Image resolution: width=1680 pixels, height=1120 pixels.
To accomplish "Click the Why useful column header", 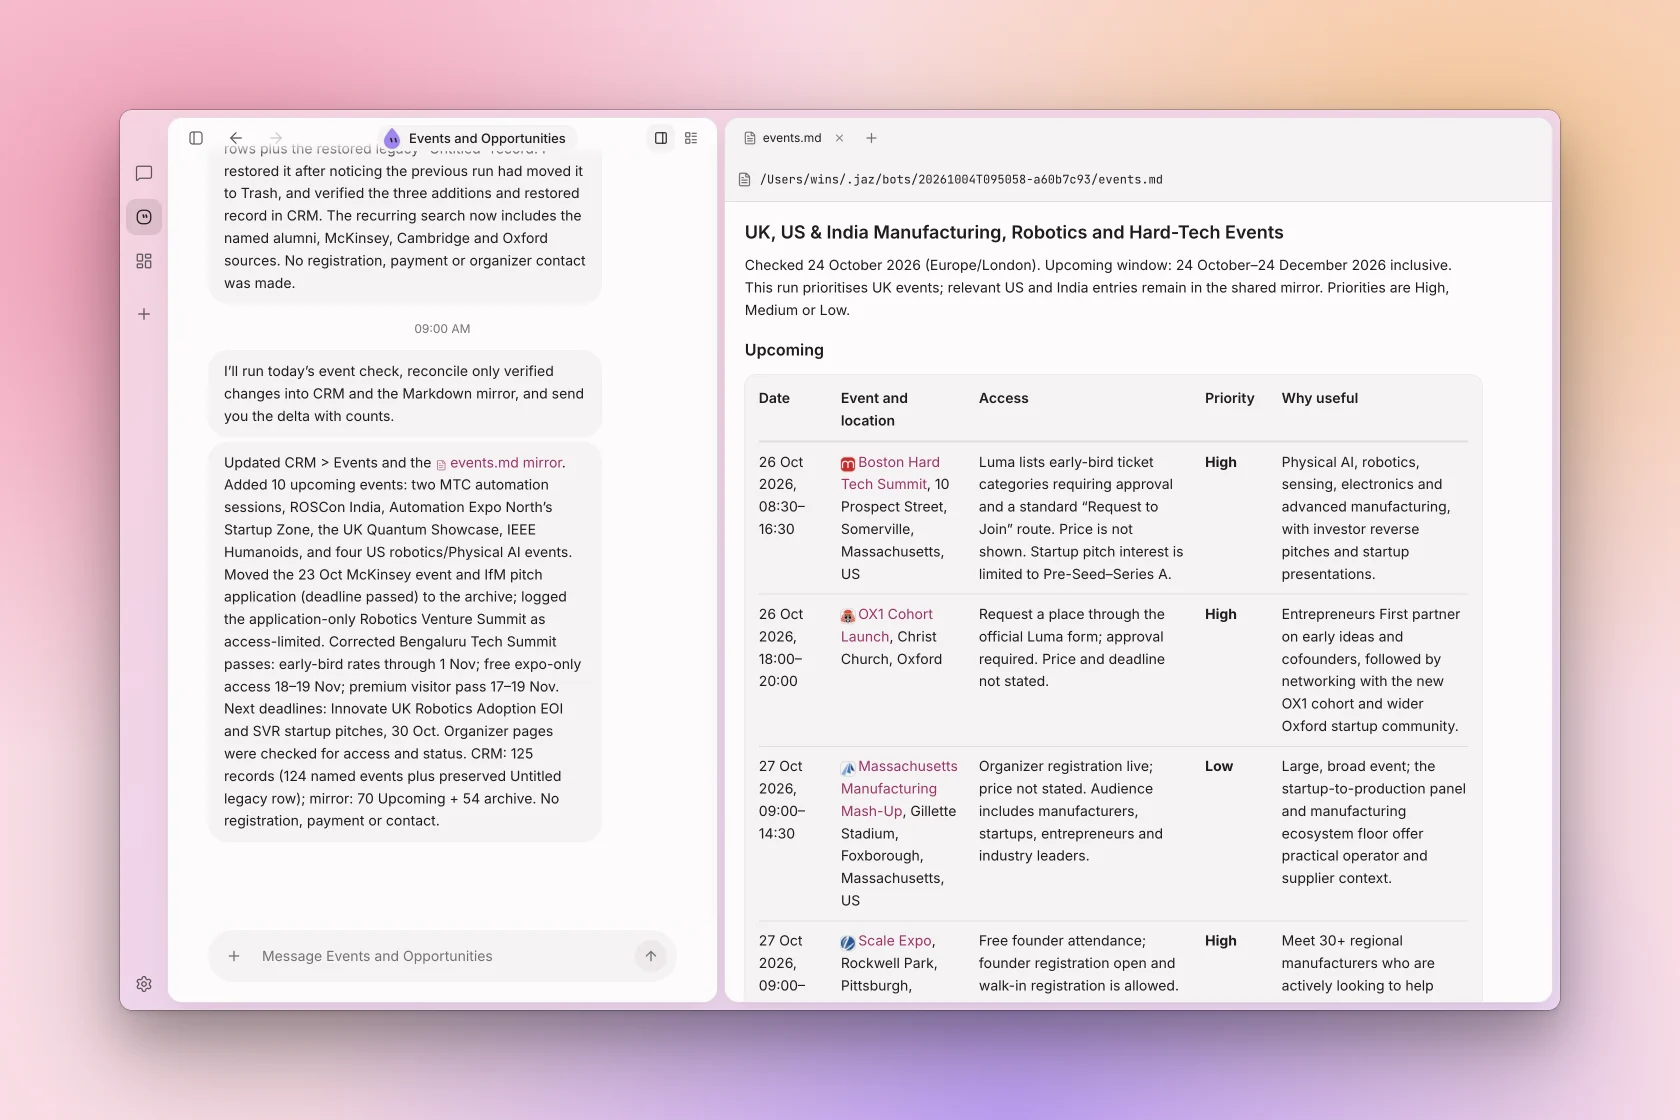I will coord(1320,398).
